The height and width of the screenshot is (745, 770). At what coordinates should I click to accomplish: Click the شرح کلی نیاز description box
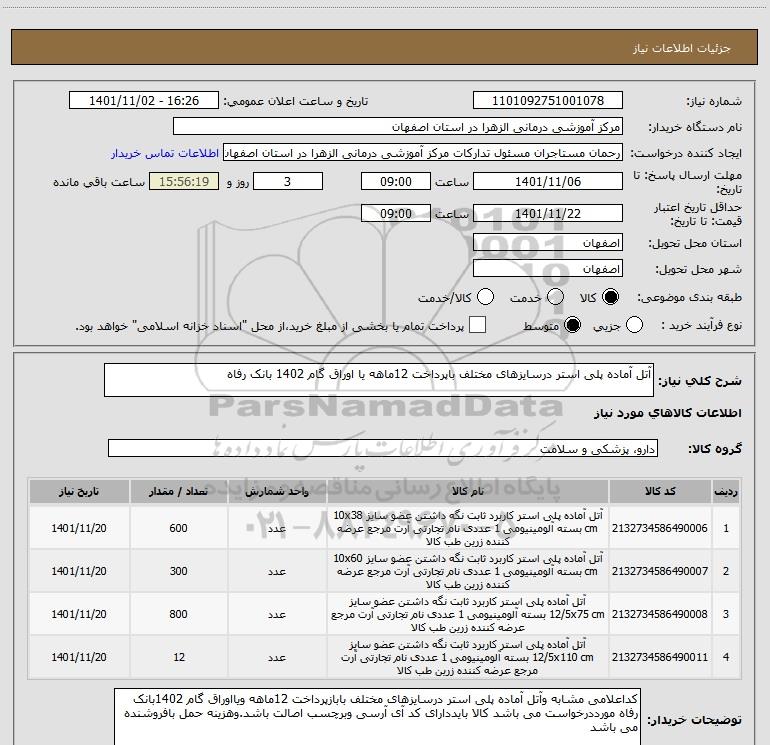[379, 380]
